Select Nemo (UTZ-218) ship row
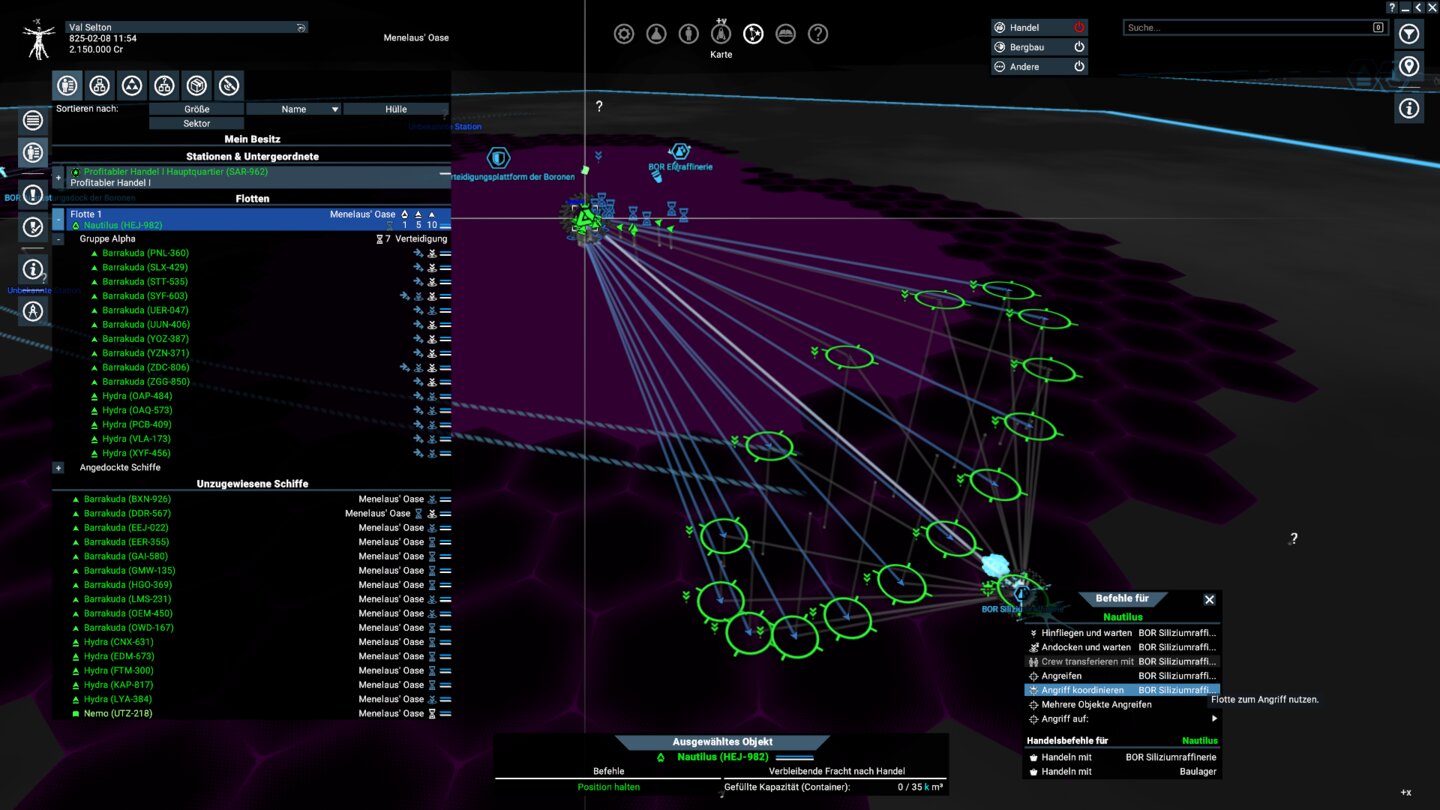This screenshot has height=810, width=1440. coord(251,713)
